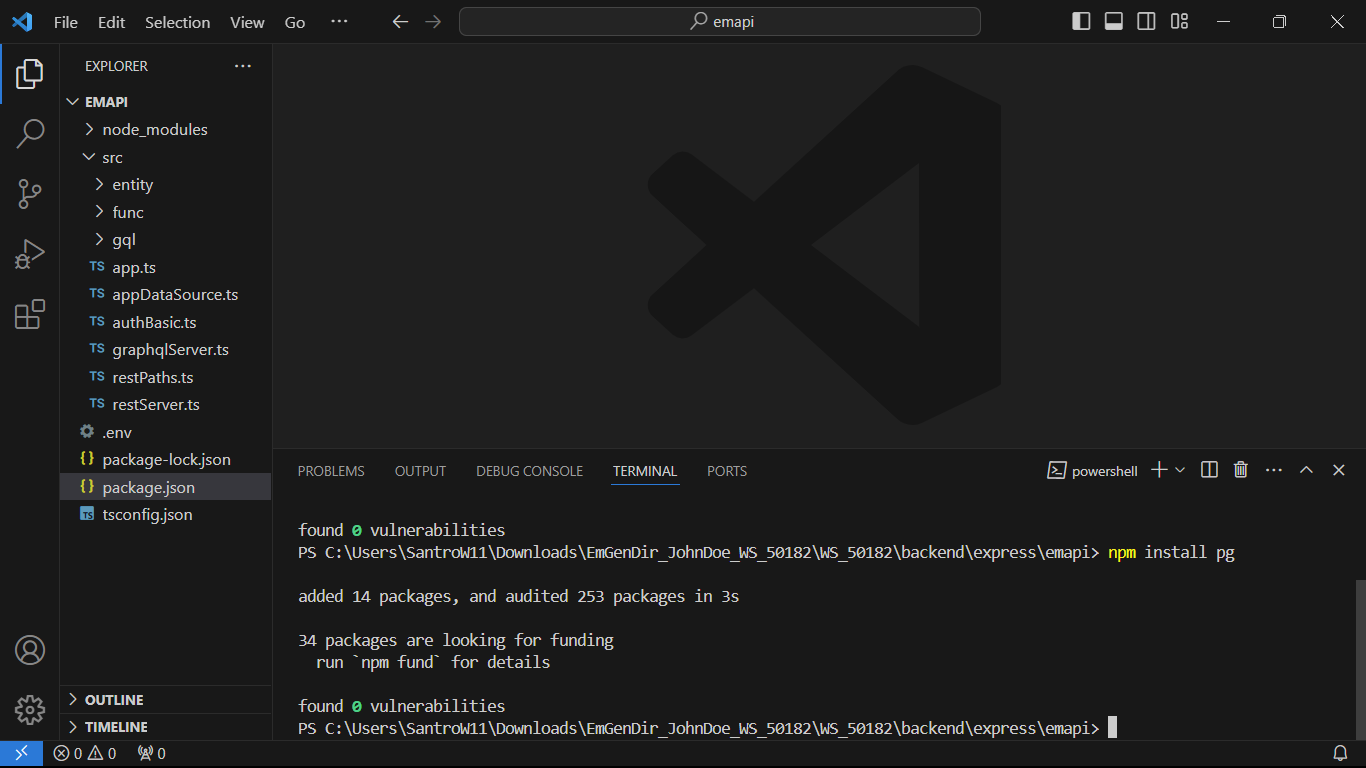Open restPaths.ts file
The image size is (1366, 768).
coord(166,377)
